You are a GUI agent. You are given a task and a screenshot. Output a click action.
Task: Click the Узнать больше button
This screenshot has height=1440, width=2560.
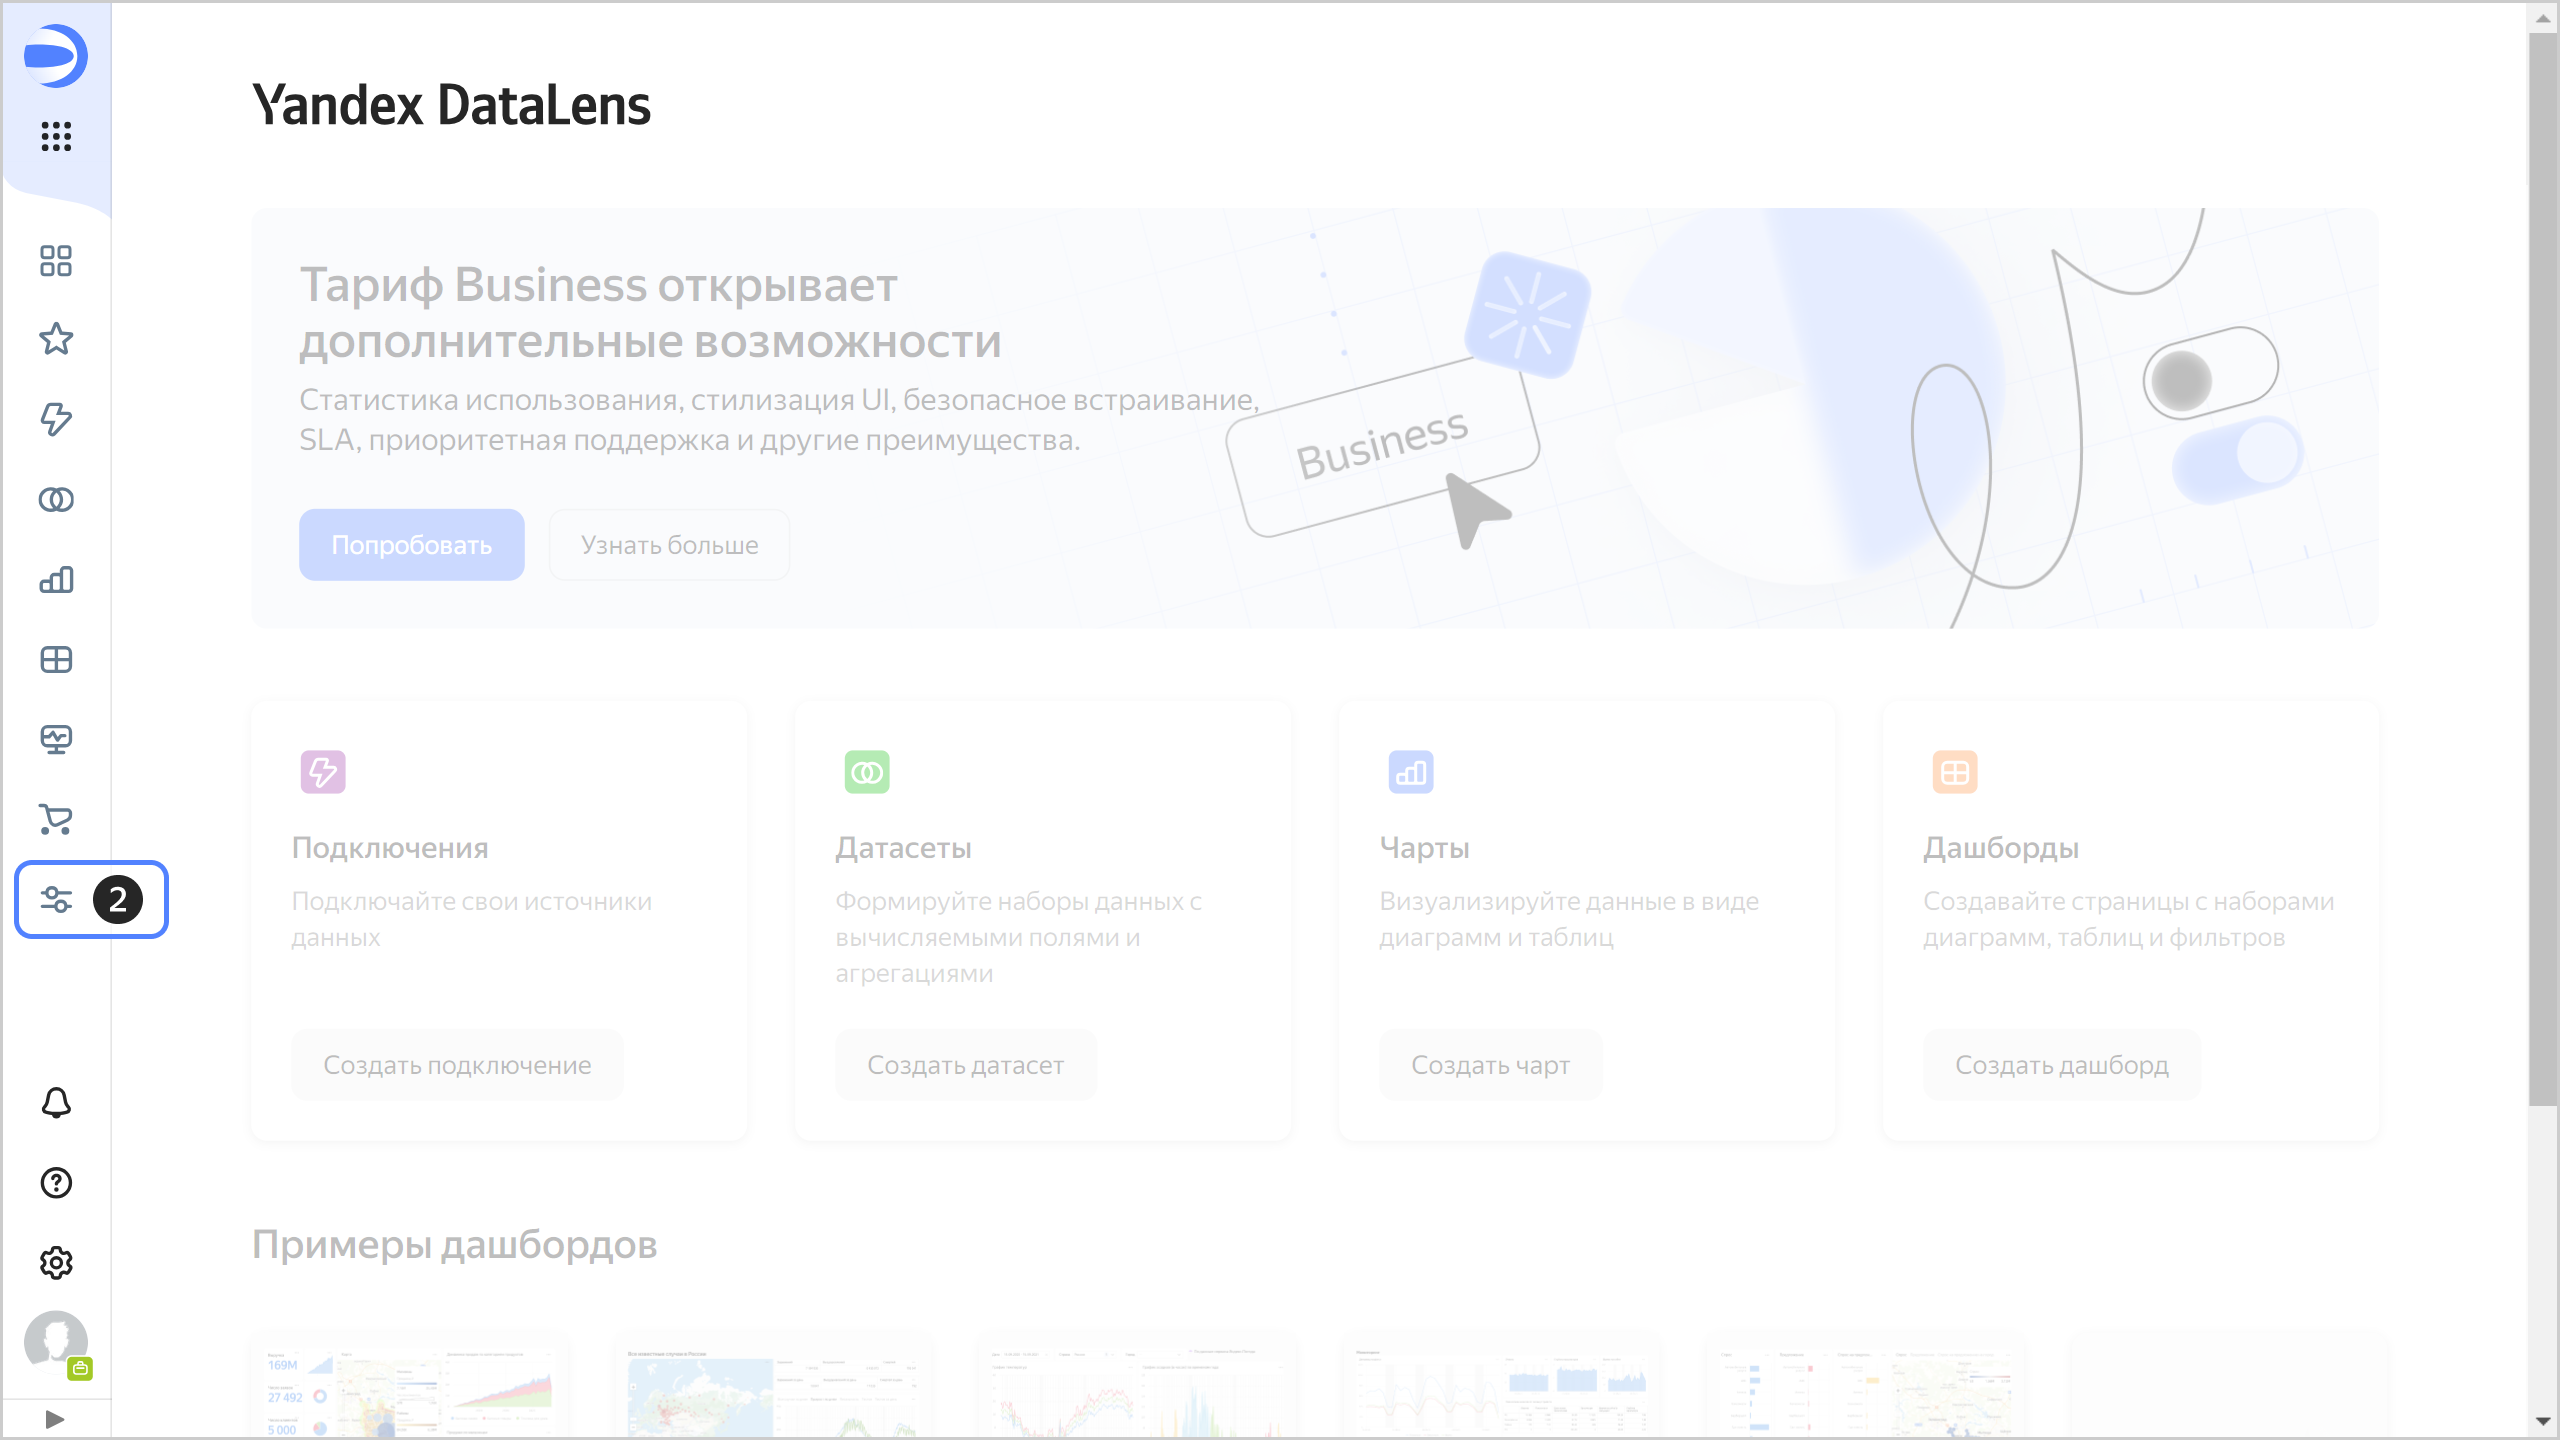pos(669,545)
